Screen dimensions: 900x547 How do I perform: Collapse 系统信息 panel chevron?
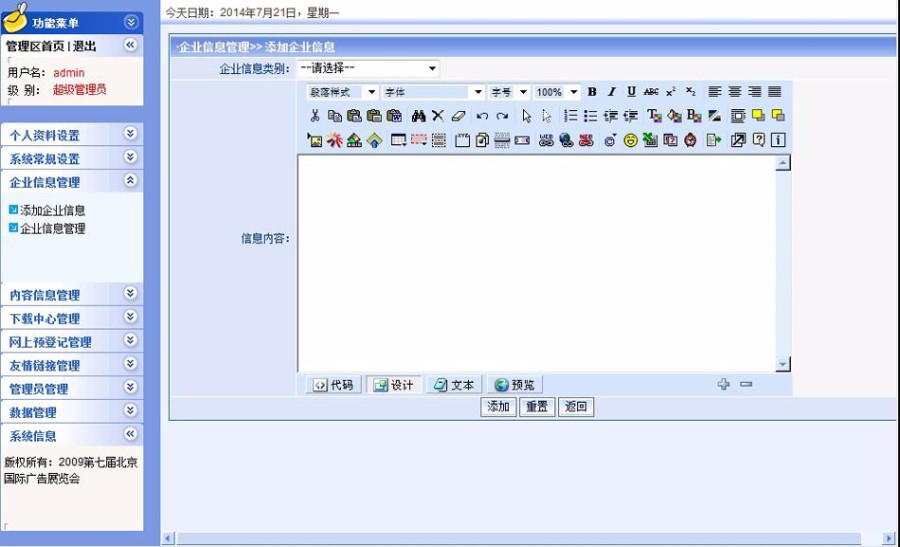click(x=131, y=435)
